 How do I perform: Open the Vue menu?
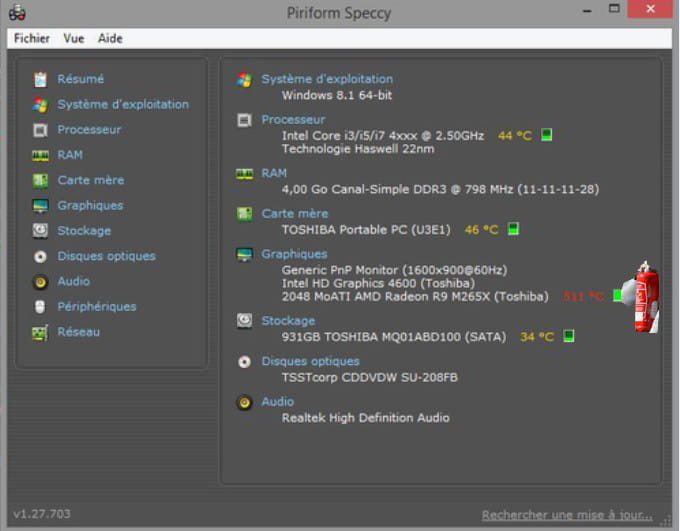(74, 39)
